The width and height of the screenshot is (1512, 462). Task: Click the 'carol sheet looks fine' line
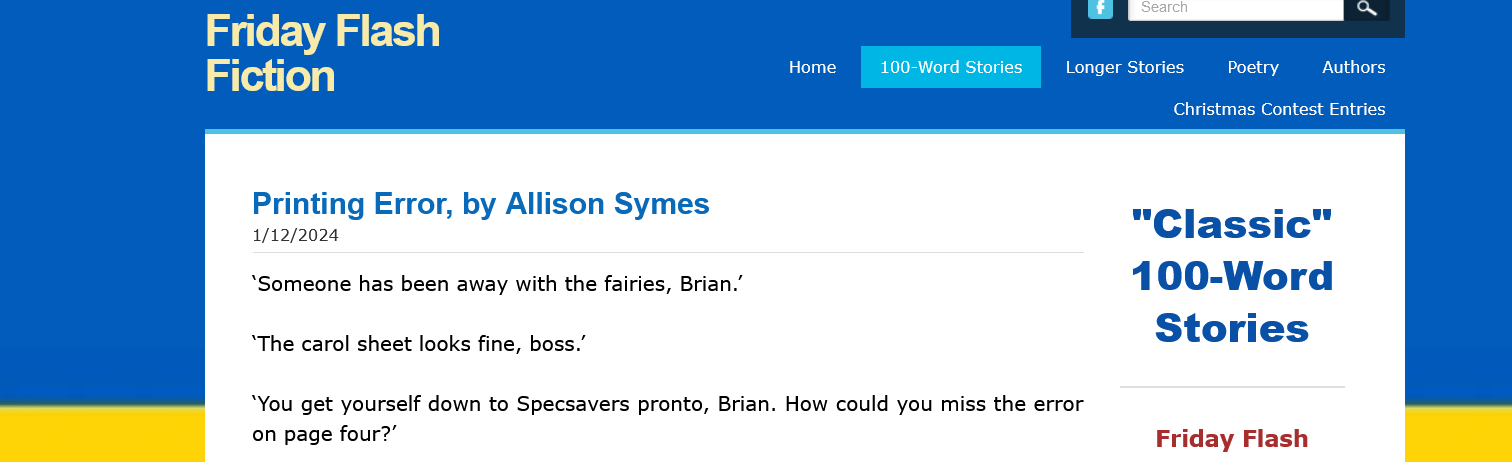pyautogui.click(x=418, y=345)
